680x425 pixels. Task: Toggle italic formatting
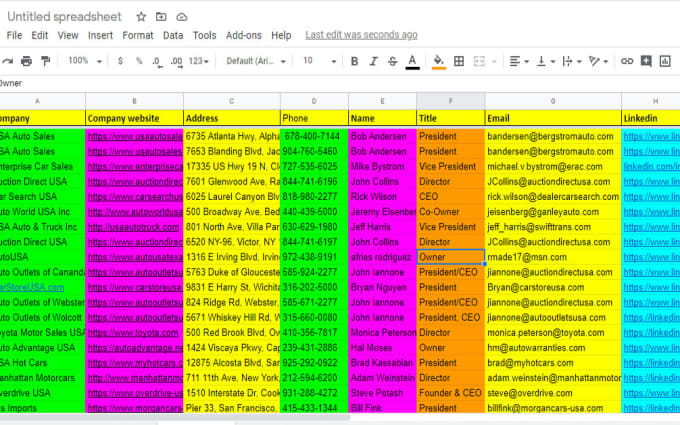click(x=373, y=61)
